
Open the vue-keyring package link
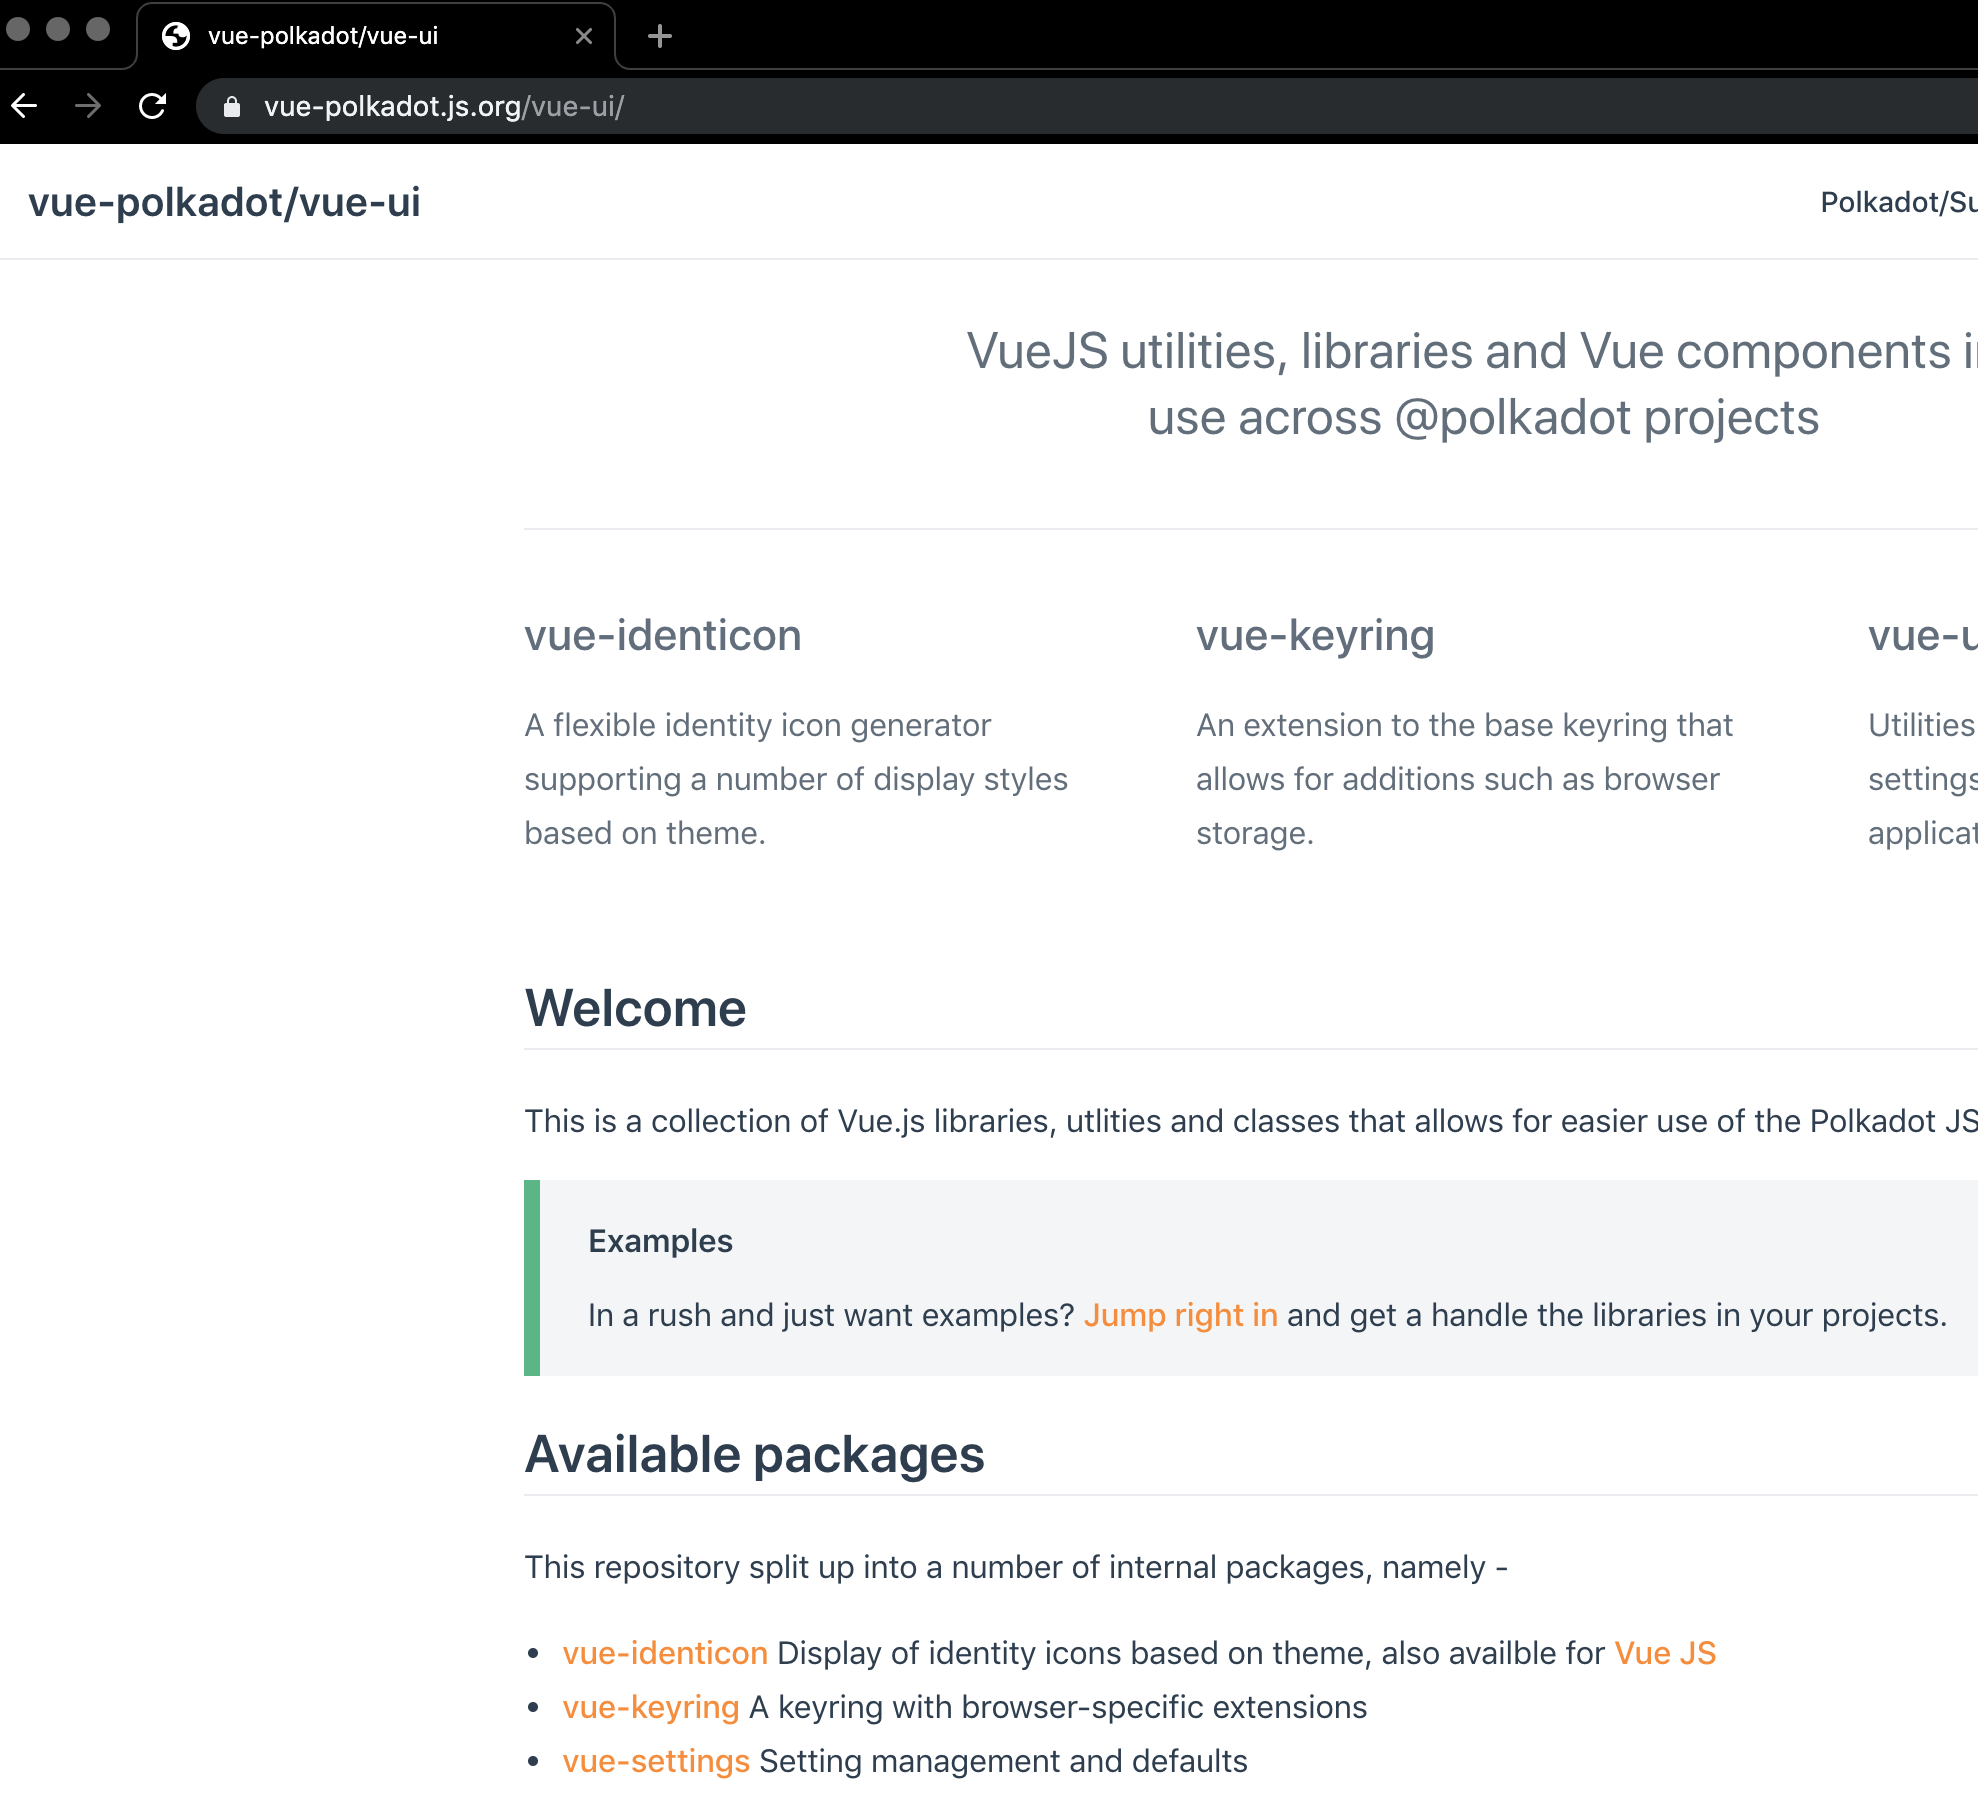[x=650, y=1707]
